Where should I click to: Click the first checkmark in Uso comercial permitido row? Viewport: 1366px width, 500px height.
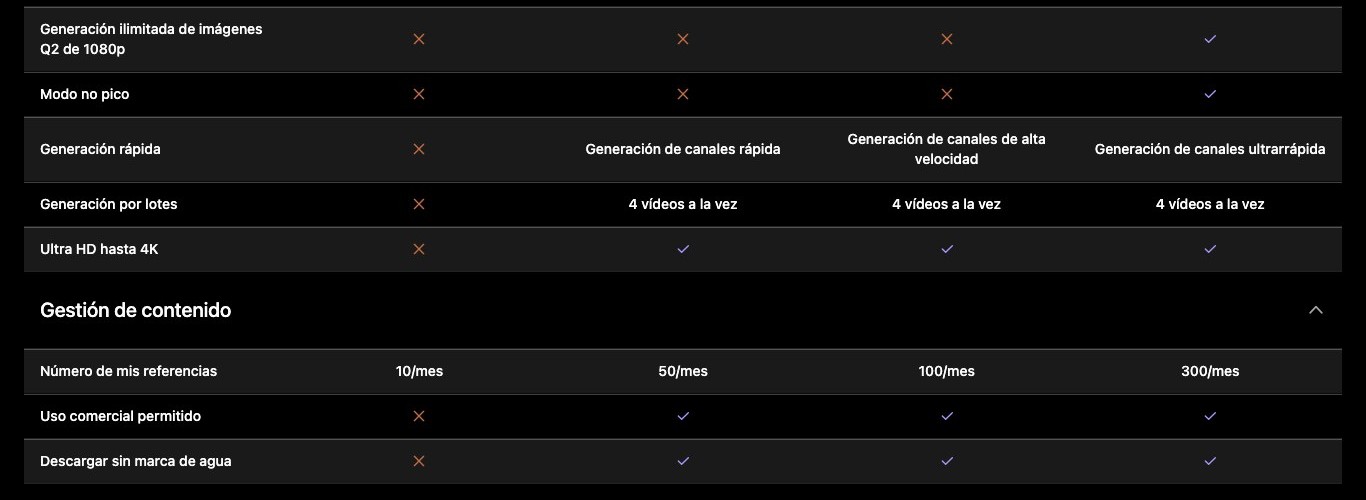pyautogui.click(x=683, y=416)
